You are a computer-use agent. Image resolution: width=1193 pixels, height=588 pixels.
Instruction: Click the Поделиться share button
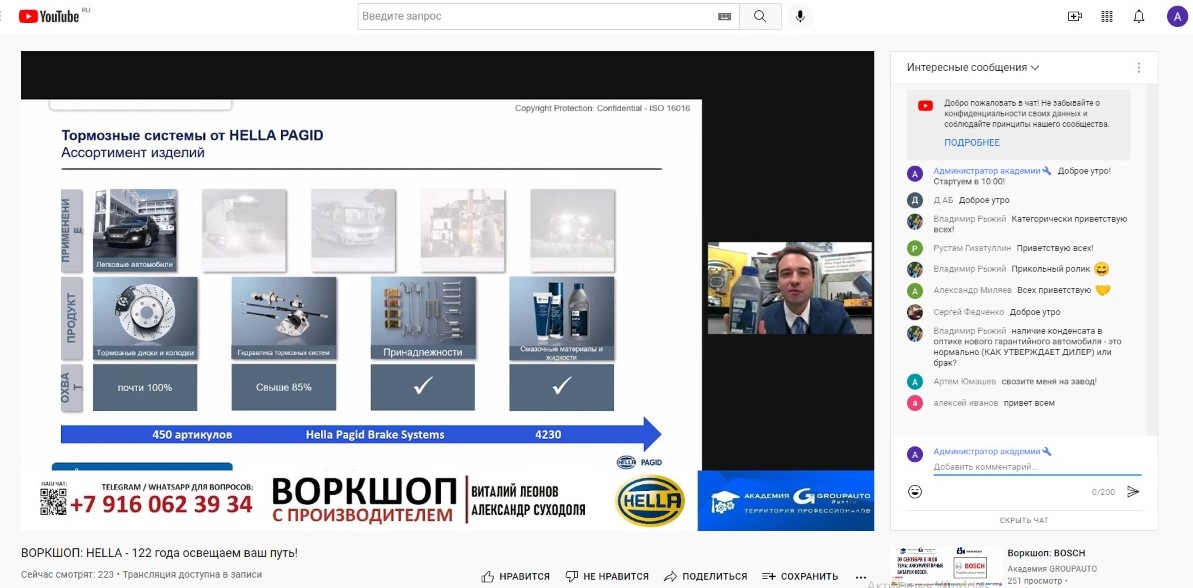[x=706, y=576]
